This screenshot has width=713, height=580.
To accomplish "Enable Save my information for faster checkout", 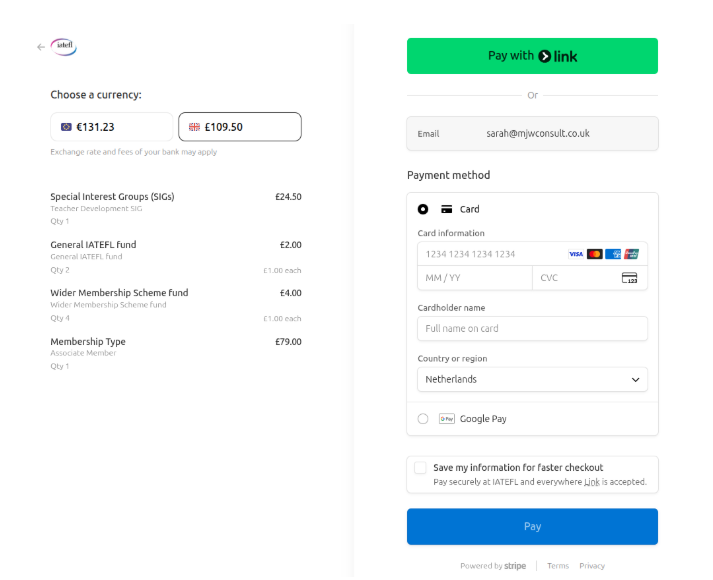I will tap(420, 468).
